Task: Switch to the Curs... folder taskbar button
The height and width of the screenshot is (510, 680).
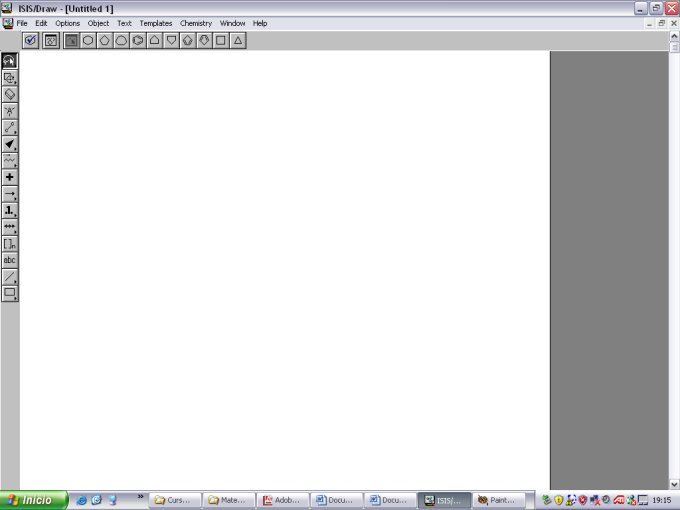Action: 175,500
